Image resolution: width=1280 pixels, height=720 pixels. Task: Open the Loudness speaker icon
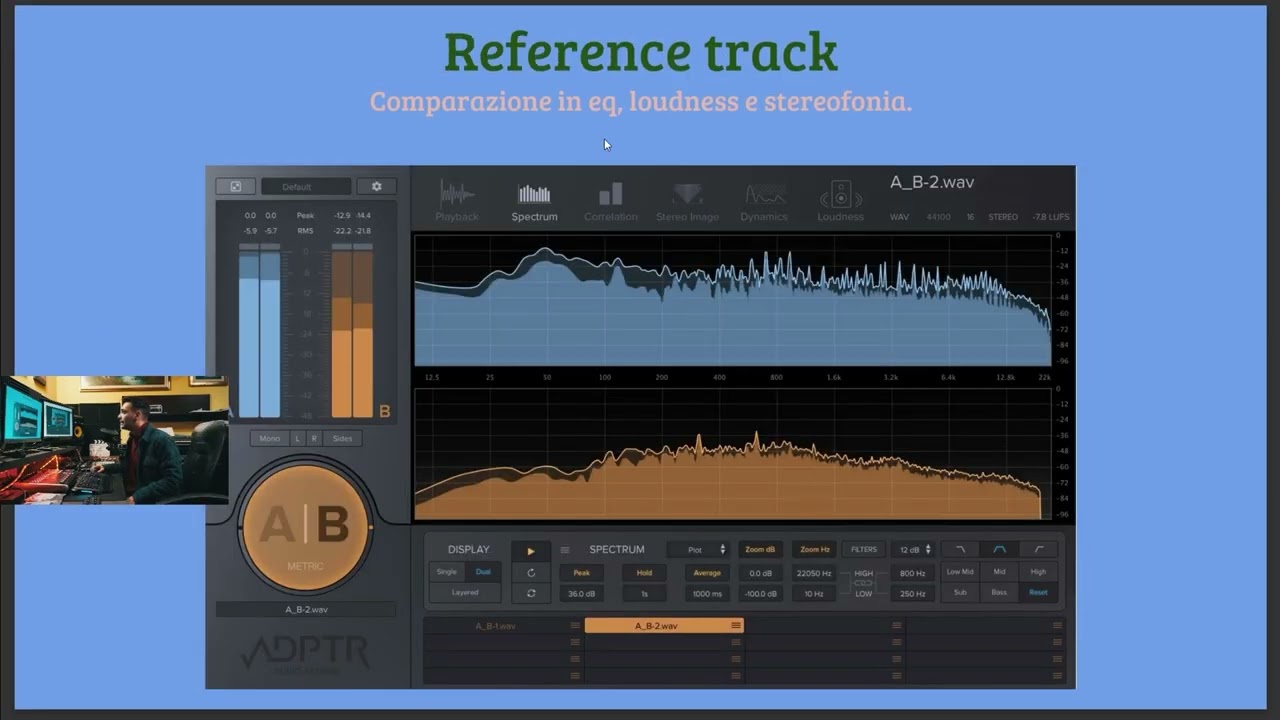[x=840, y=194]
